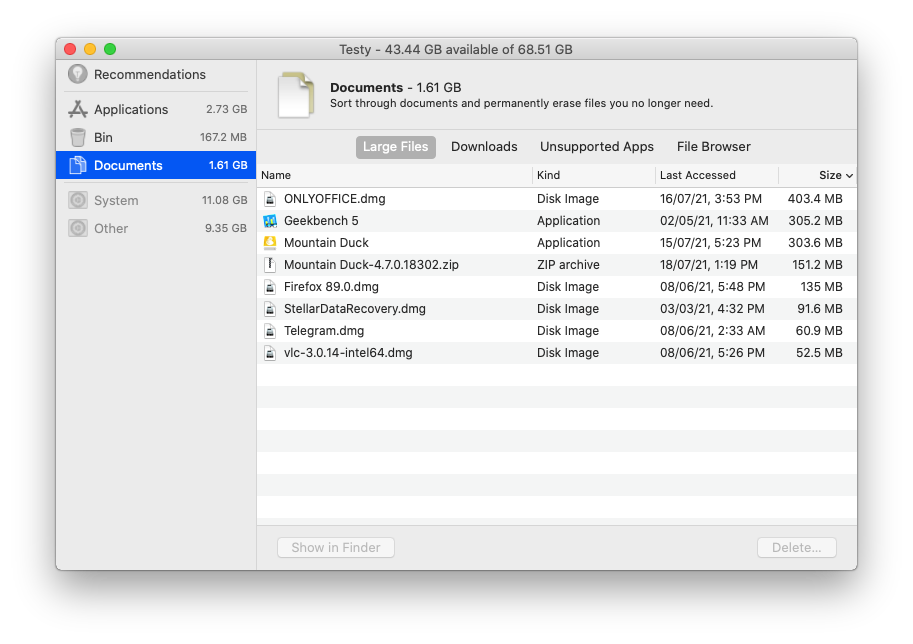Screen dimensions: 913x644
Task: Open the File Browser tab
Action: [713, 147]
